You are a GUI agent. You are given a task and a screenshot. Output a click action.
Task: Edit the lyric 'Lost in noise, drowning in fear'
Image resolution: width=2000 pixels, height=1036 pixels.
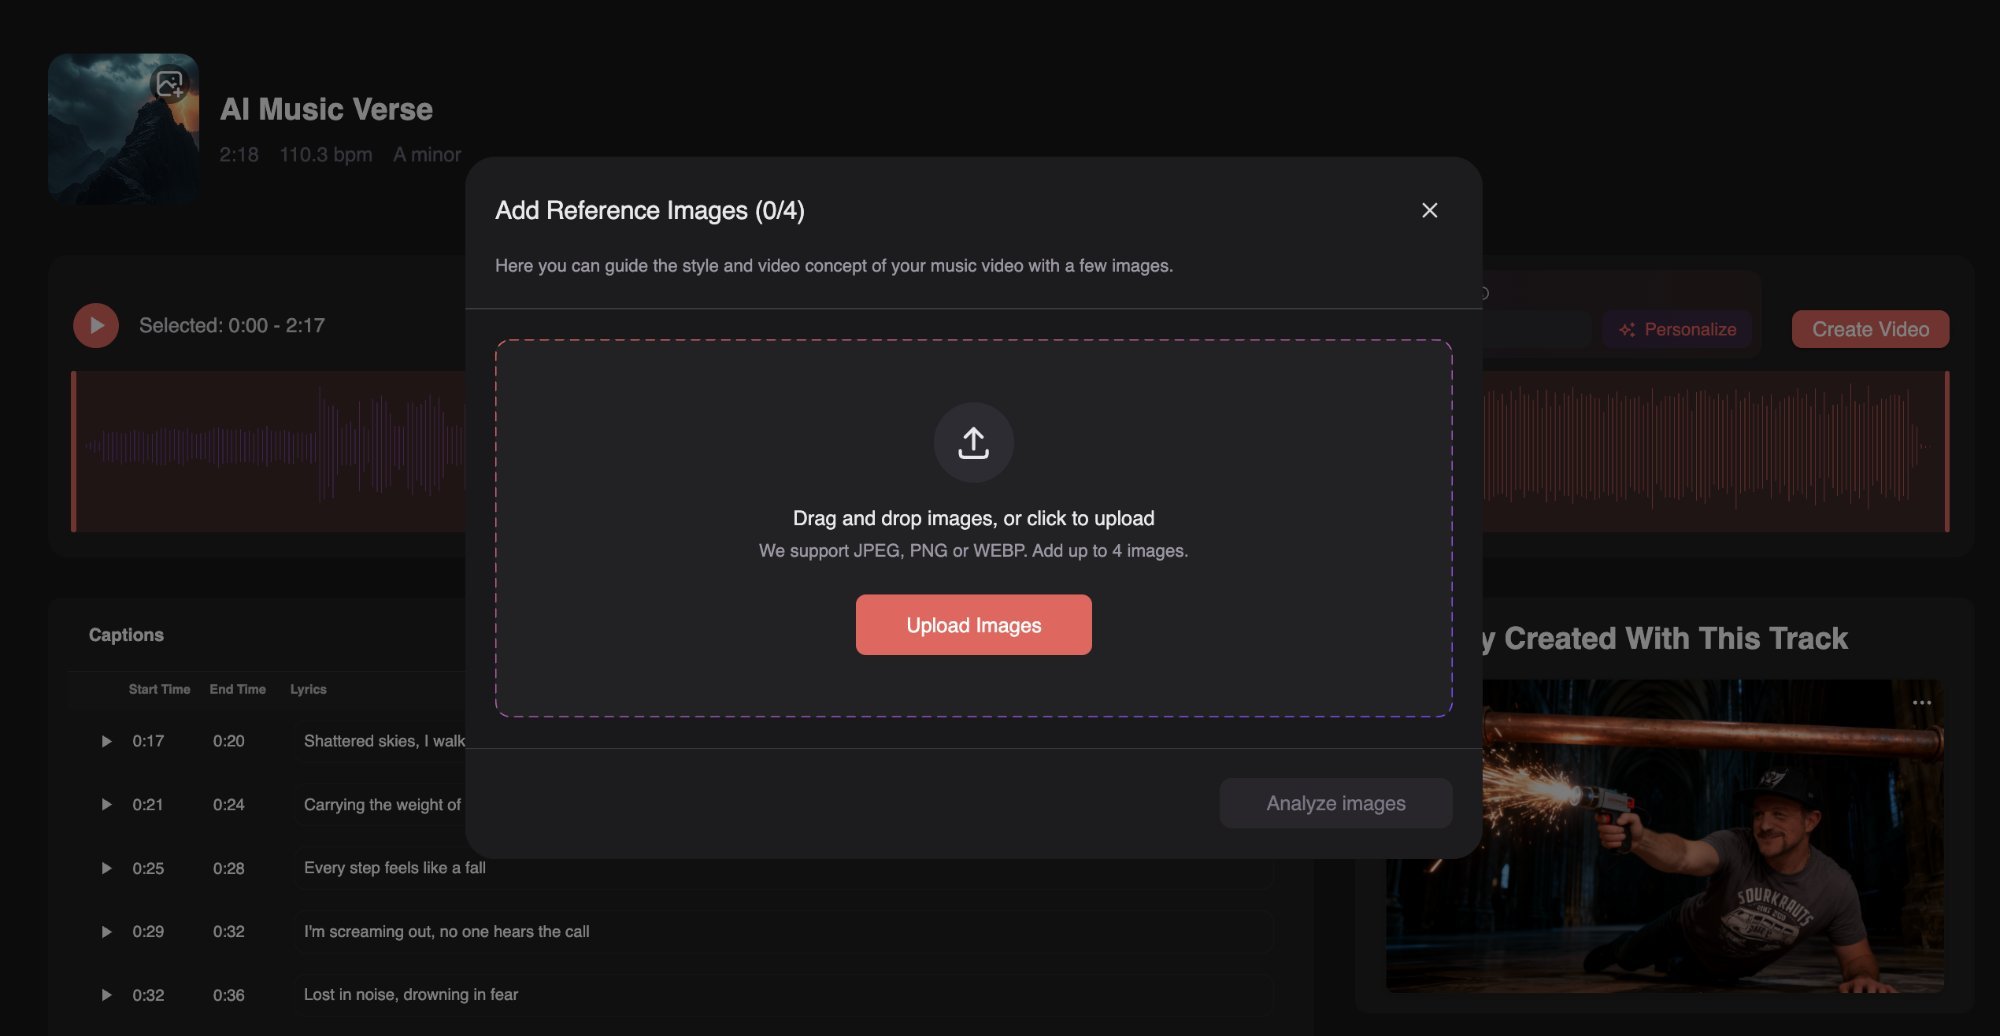[411, 994]
